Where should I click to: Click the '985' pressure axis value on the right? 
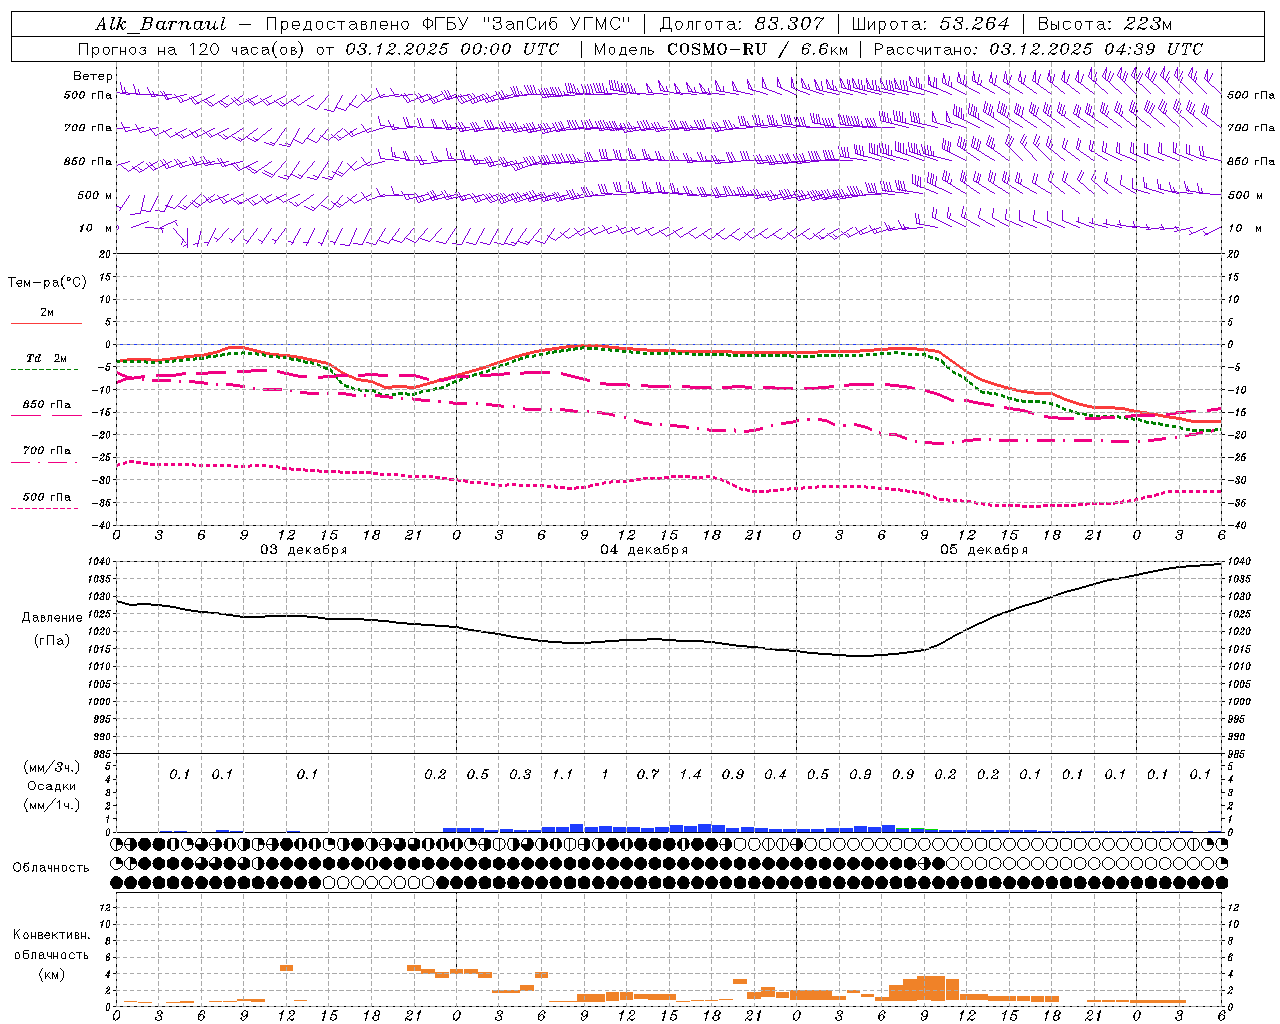(x=1239, y=754)
